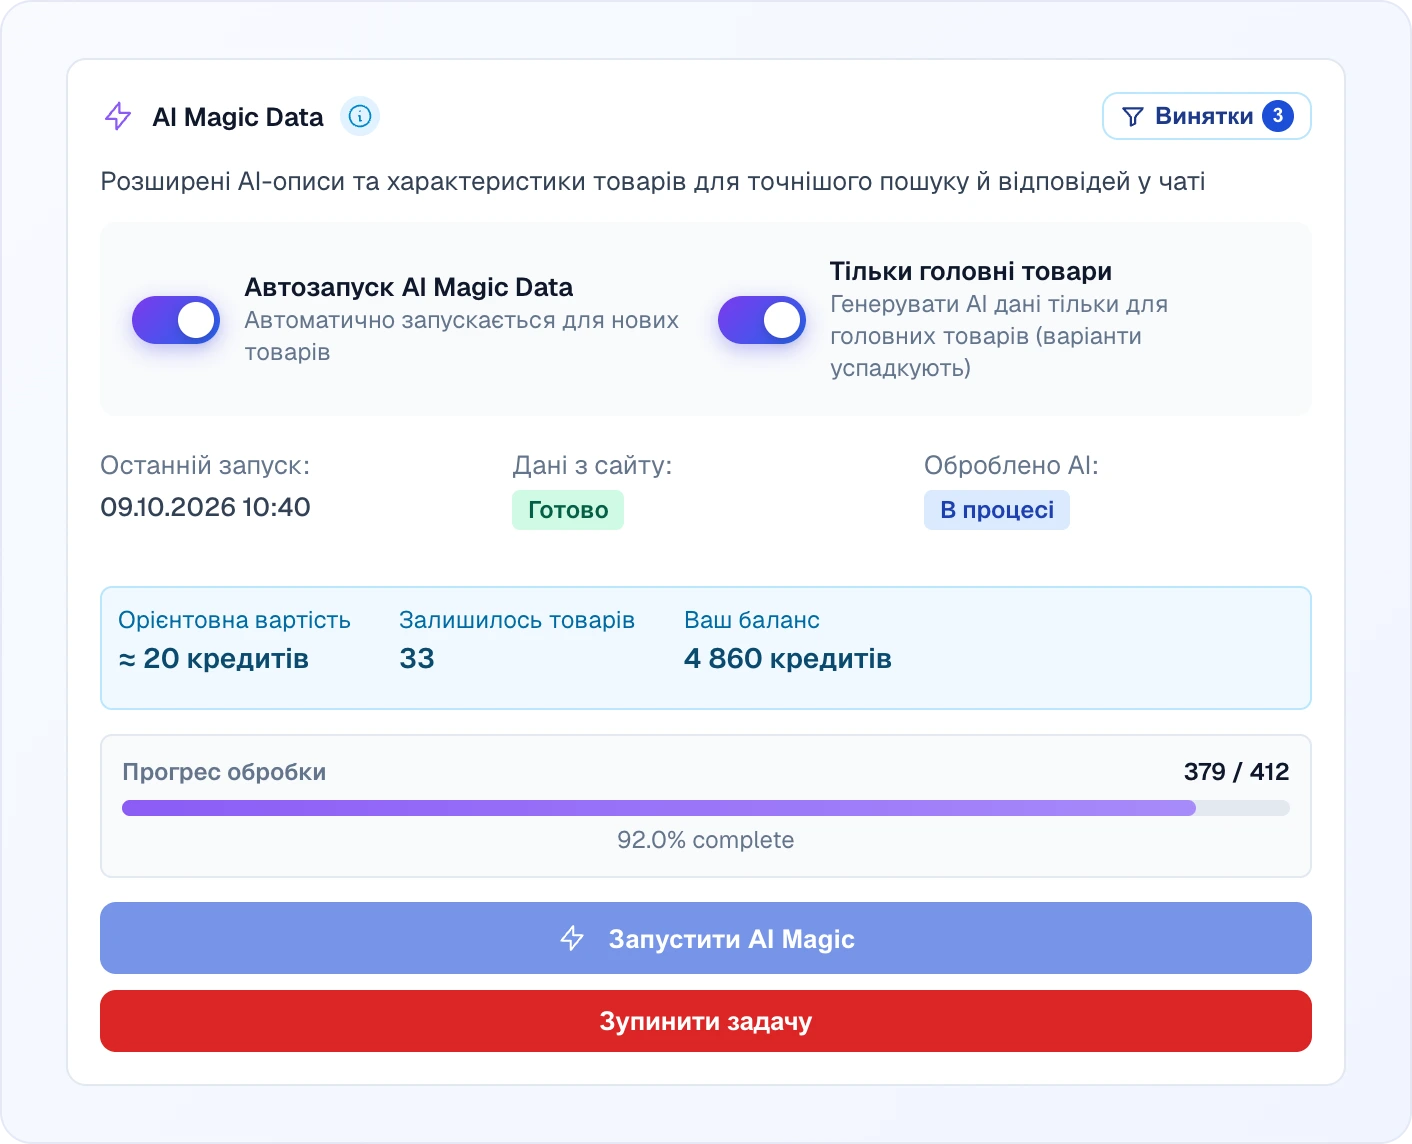Click the ≈ 20 кредитів estimated cost
1412x1144 pixels.
click(x=213, y=659)
